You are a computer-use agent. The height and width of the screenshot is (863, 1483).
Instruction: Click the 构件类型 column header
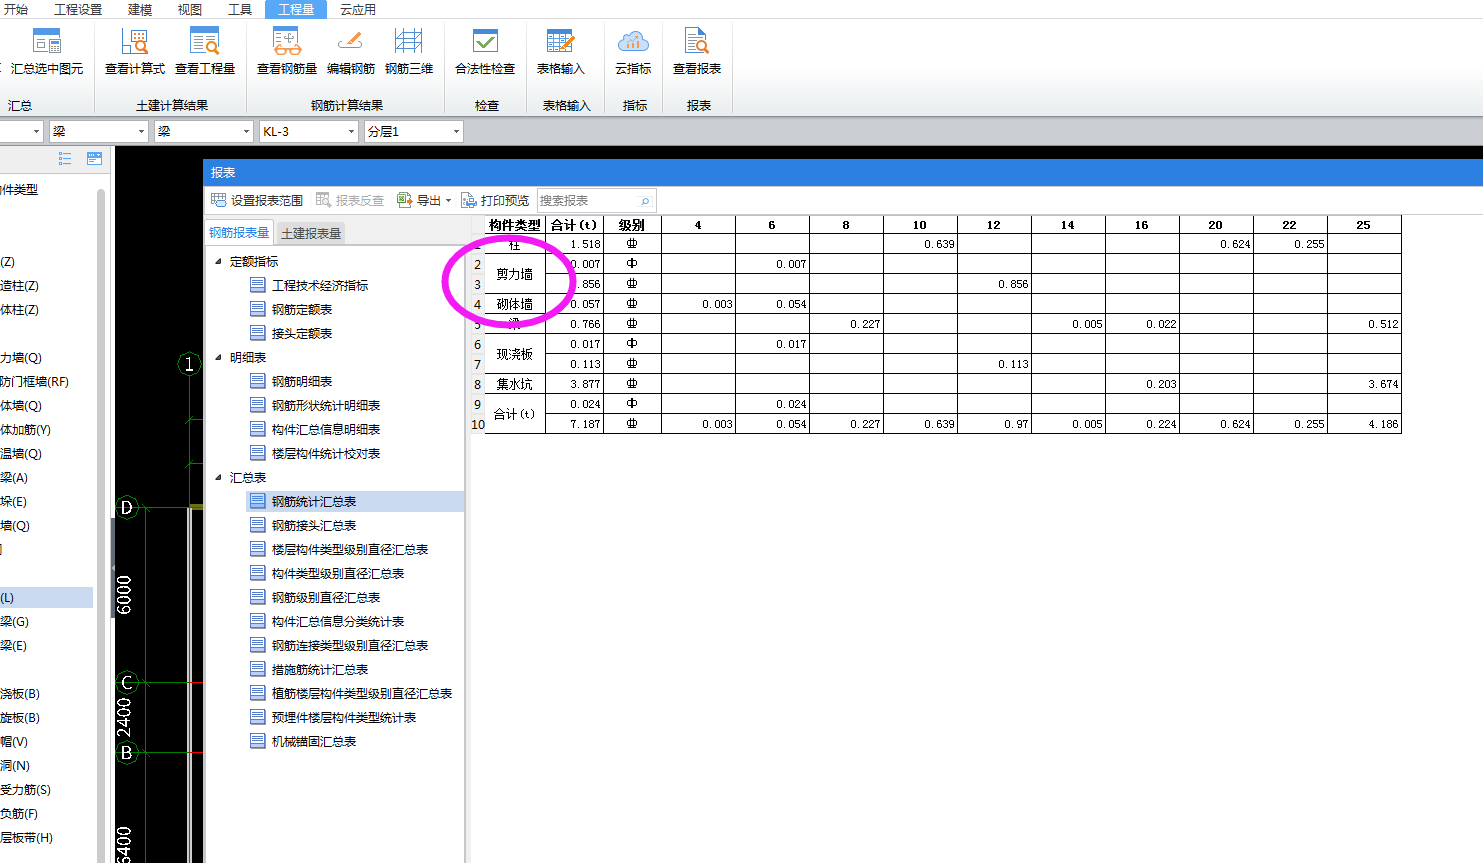515,225
